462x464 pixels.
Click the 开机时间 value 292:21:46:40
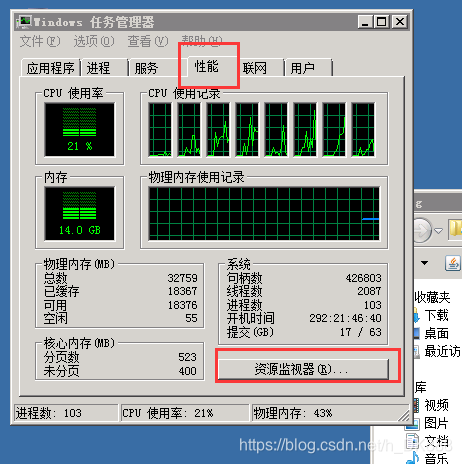pyautogui.click(x=345, y=318)
